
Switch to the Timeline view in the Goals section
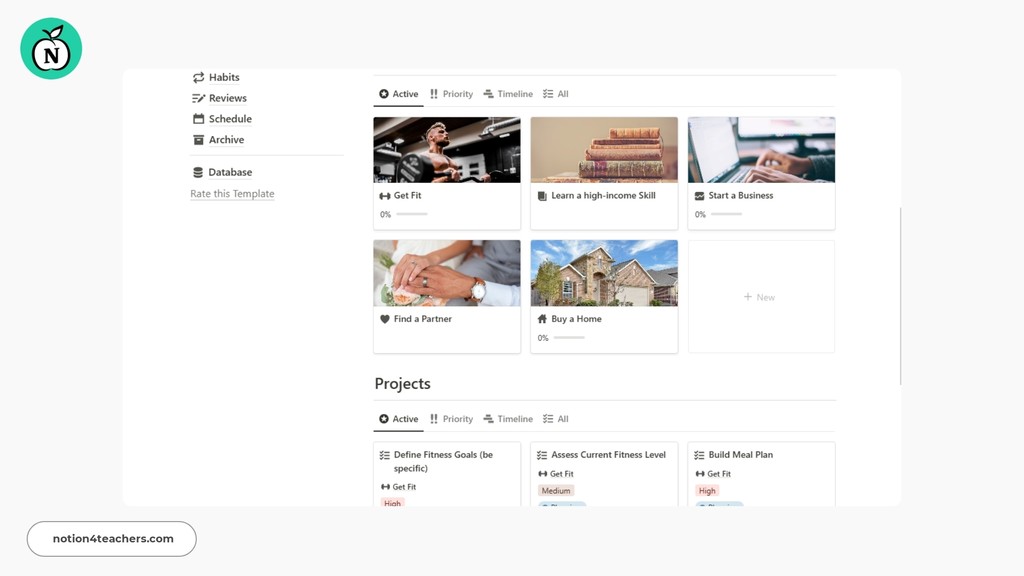pos(515,93)
